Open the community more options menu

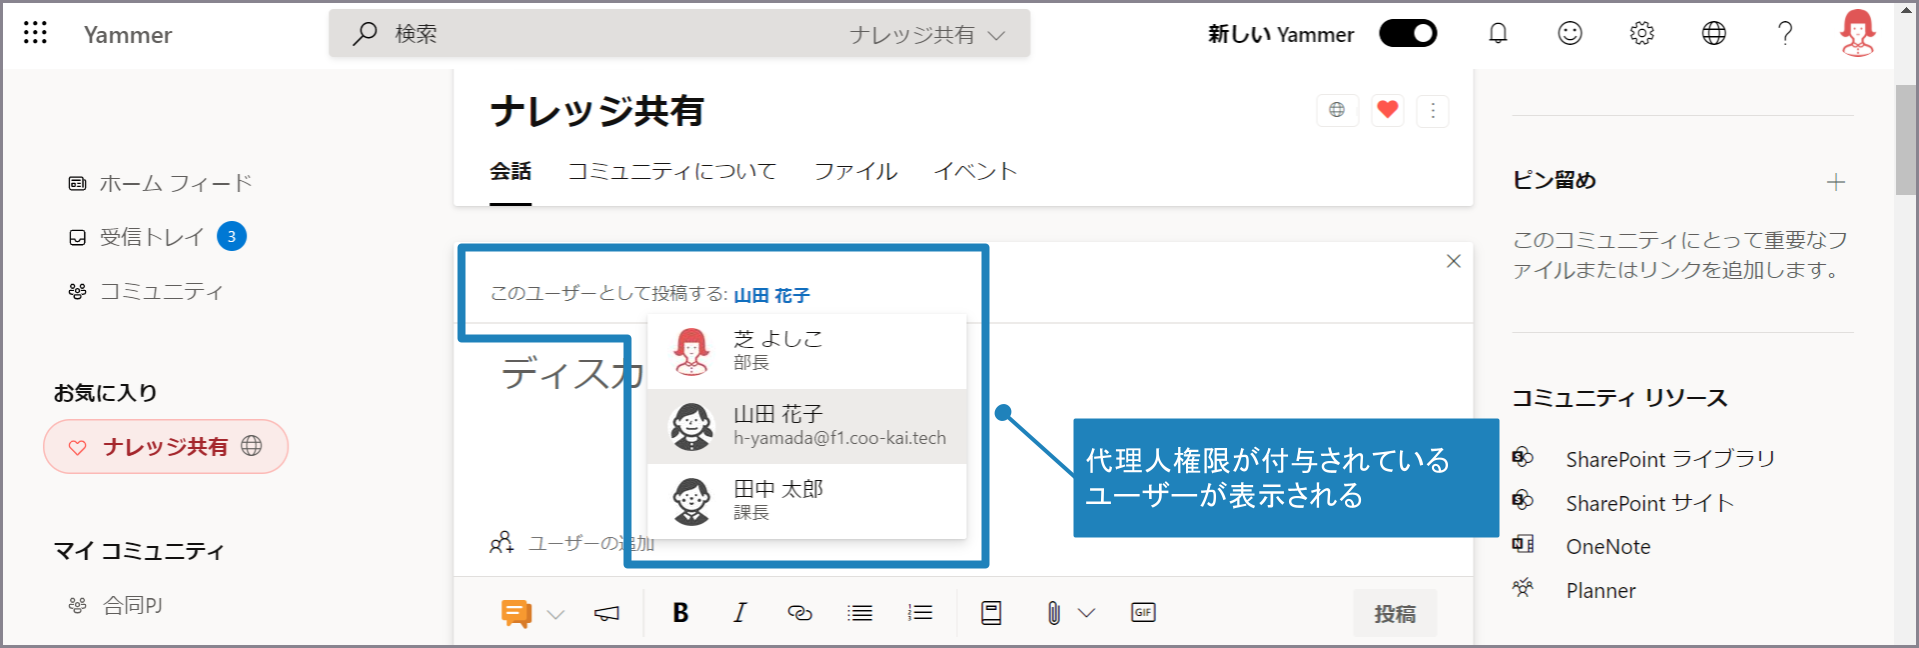point(1433,110)
